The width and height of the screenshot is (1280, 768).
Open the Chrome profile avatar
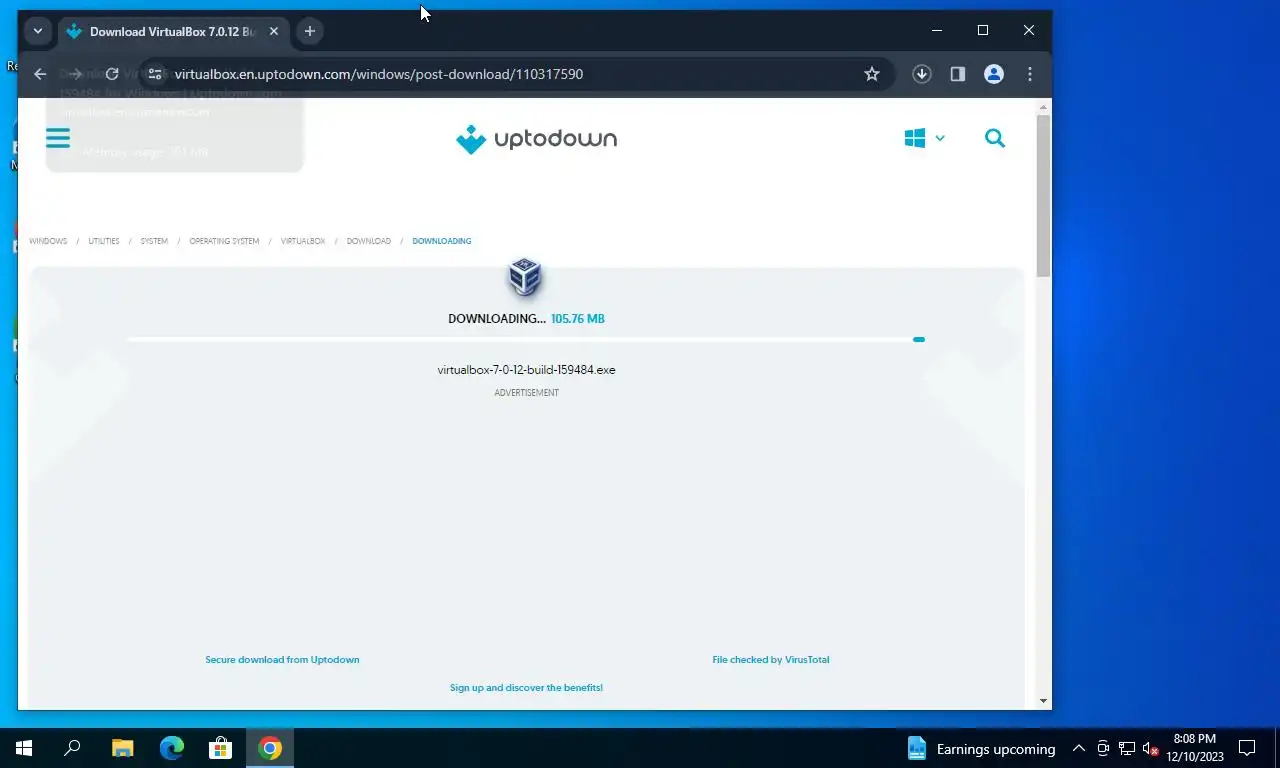click(x=994, y=74)
